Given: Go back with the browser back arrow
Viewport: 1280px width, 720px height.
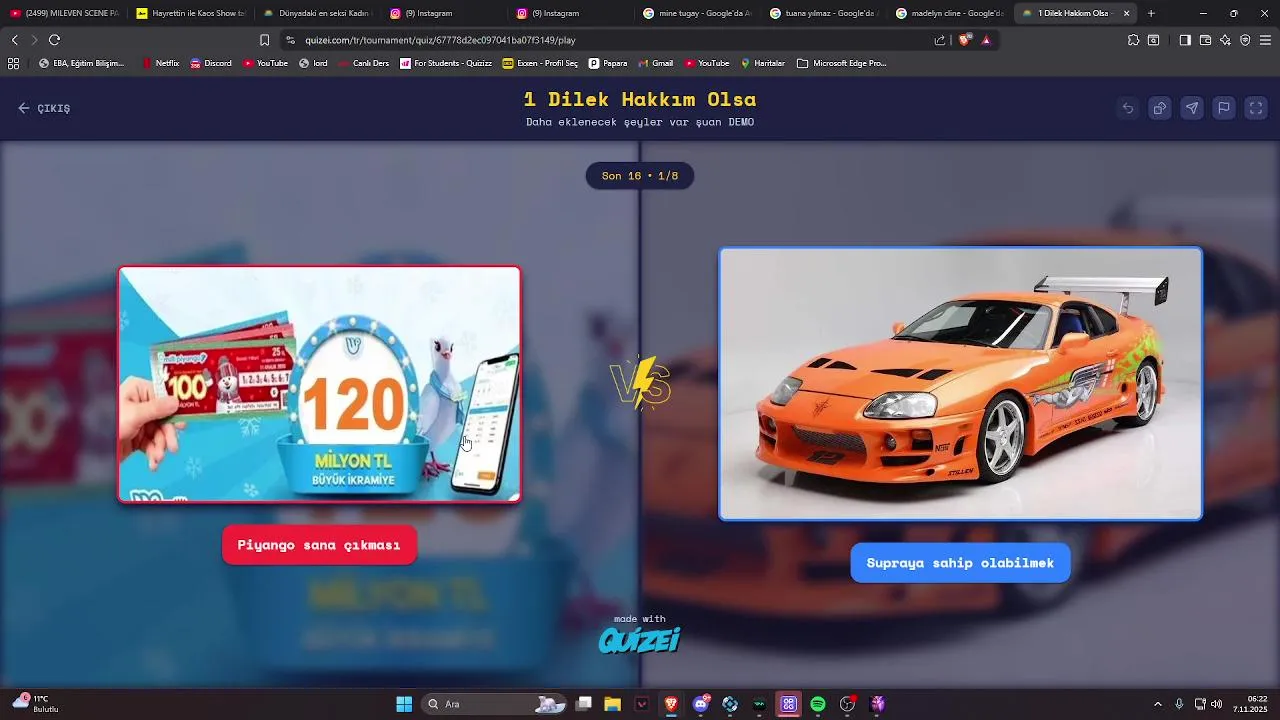Looking at the screenshot, I should (14, 40).
